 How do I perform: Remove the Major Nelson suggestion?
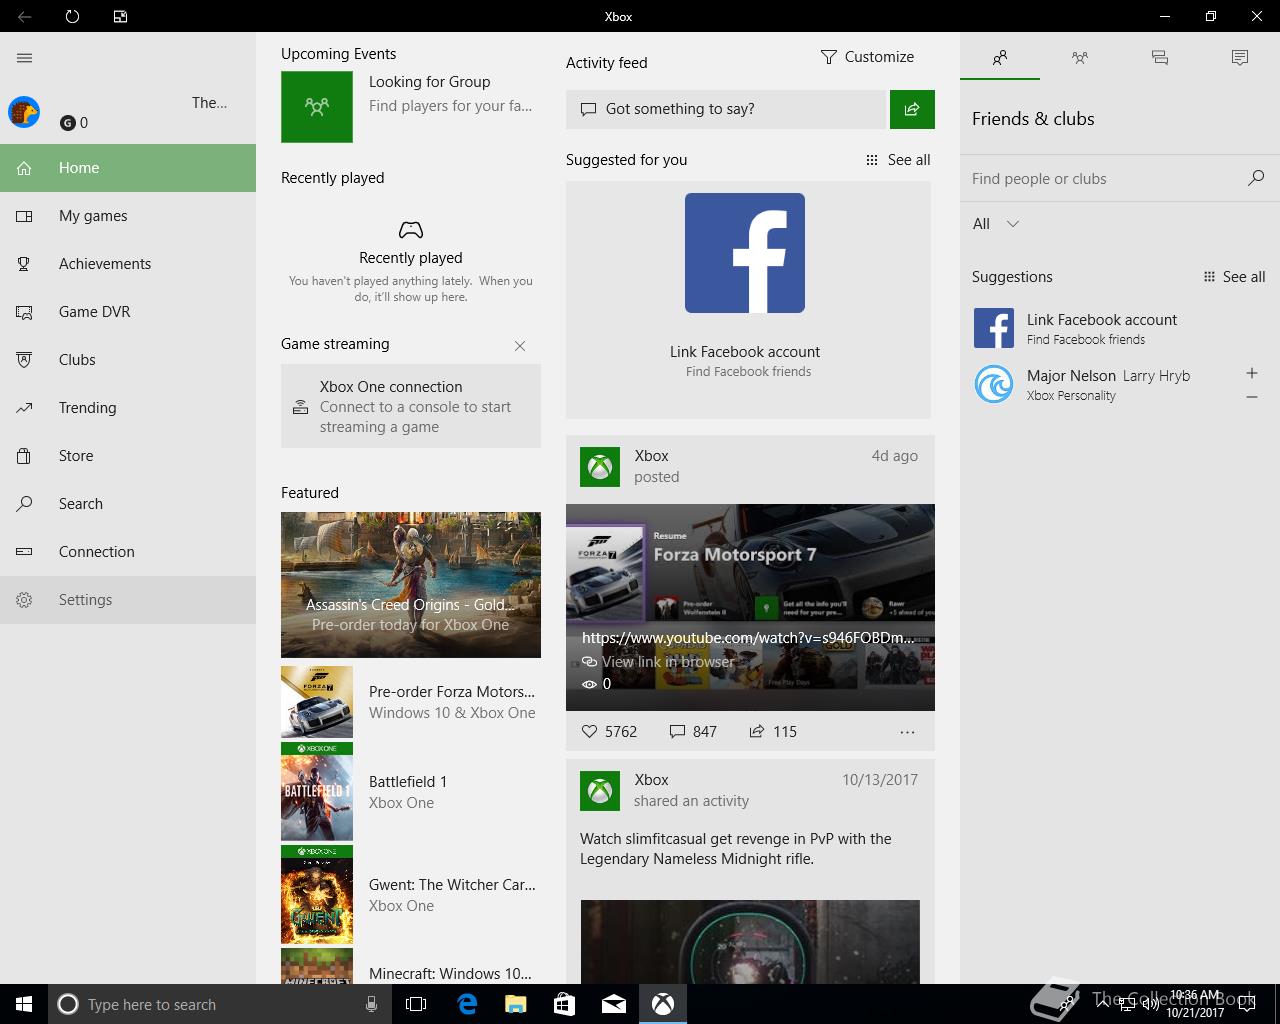point(1252,397)
